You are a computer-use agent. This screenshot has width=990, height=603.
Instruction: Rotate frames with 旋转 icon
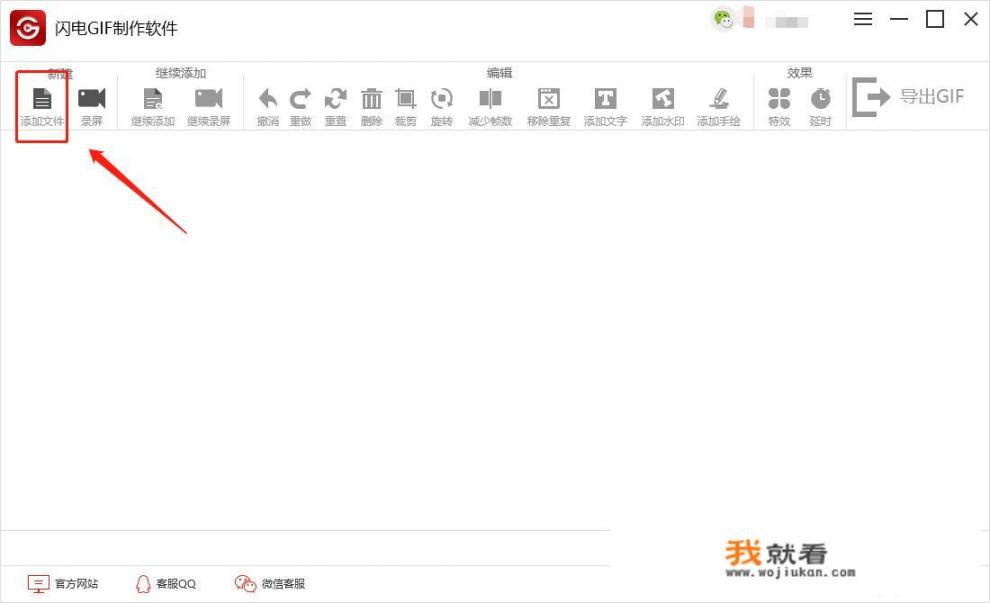pos(441,99)
